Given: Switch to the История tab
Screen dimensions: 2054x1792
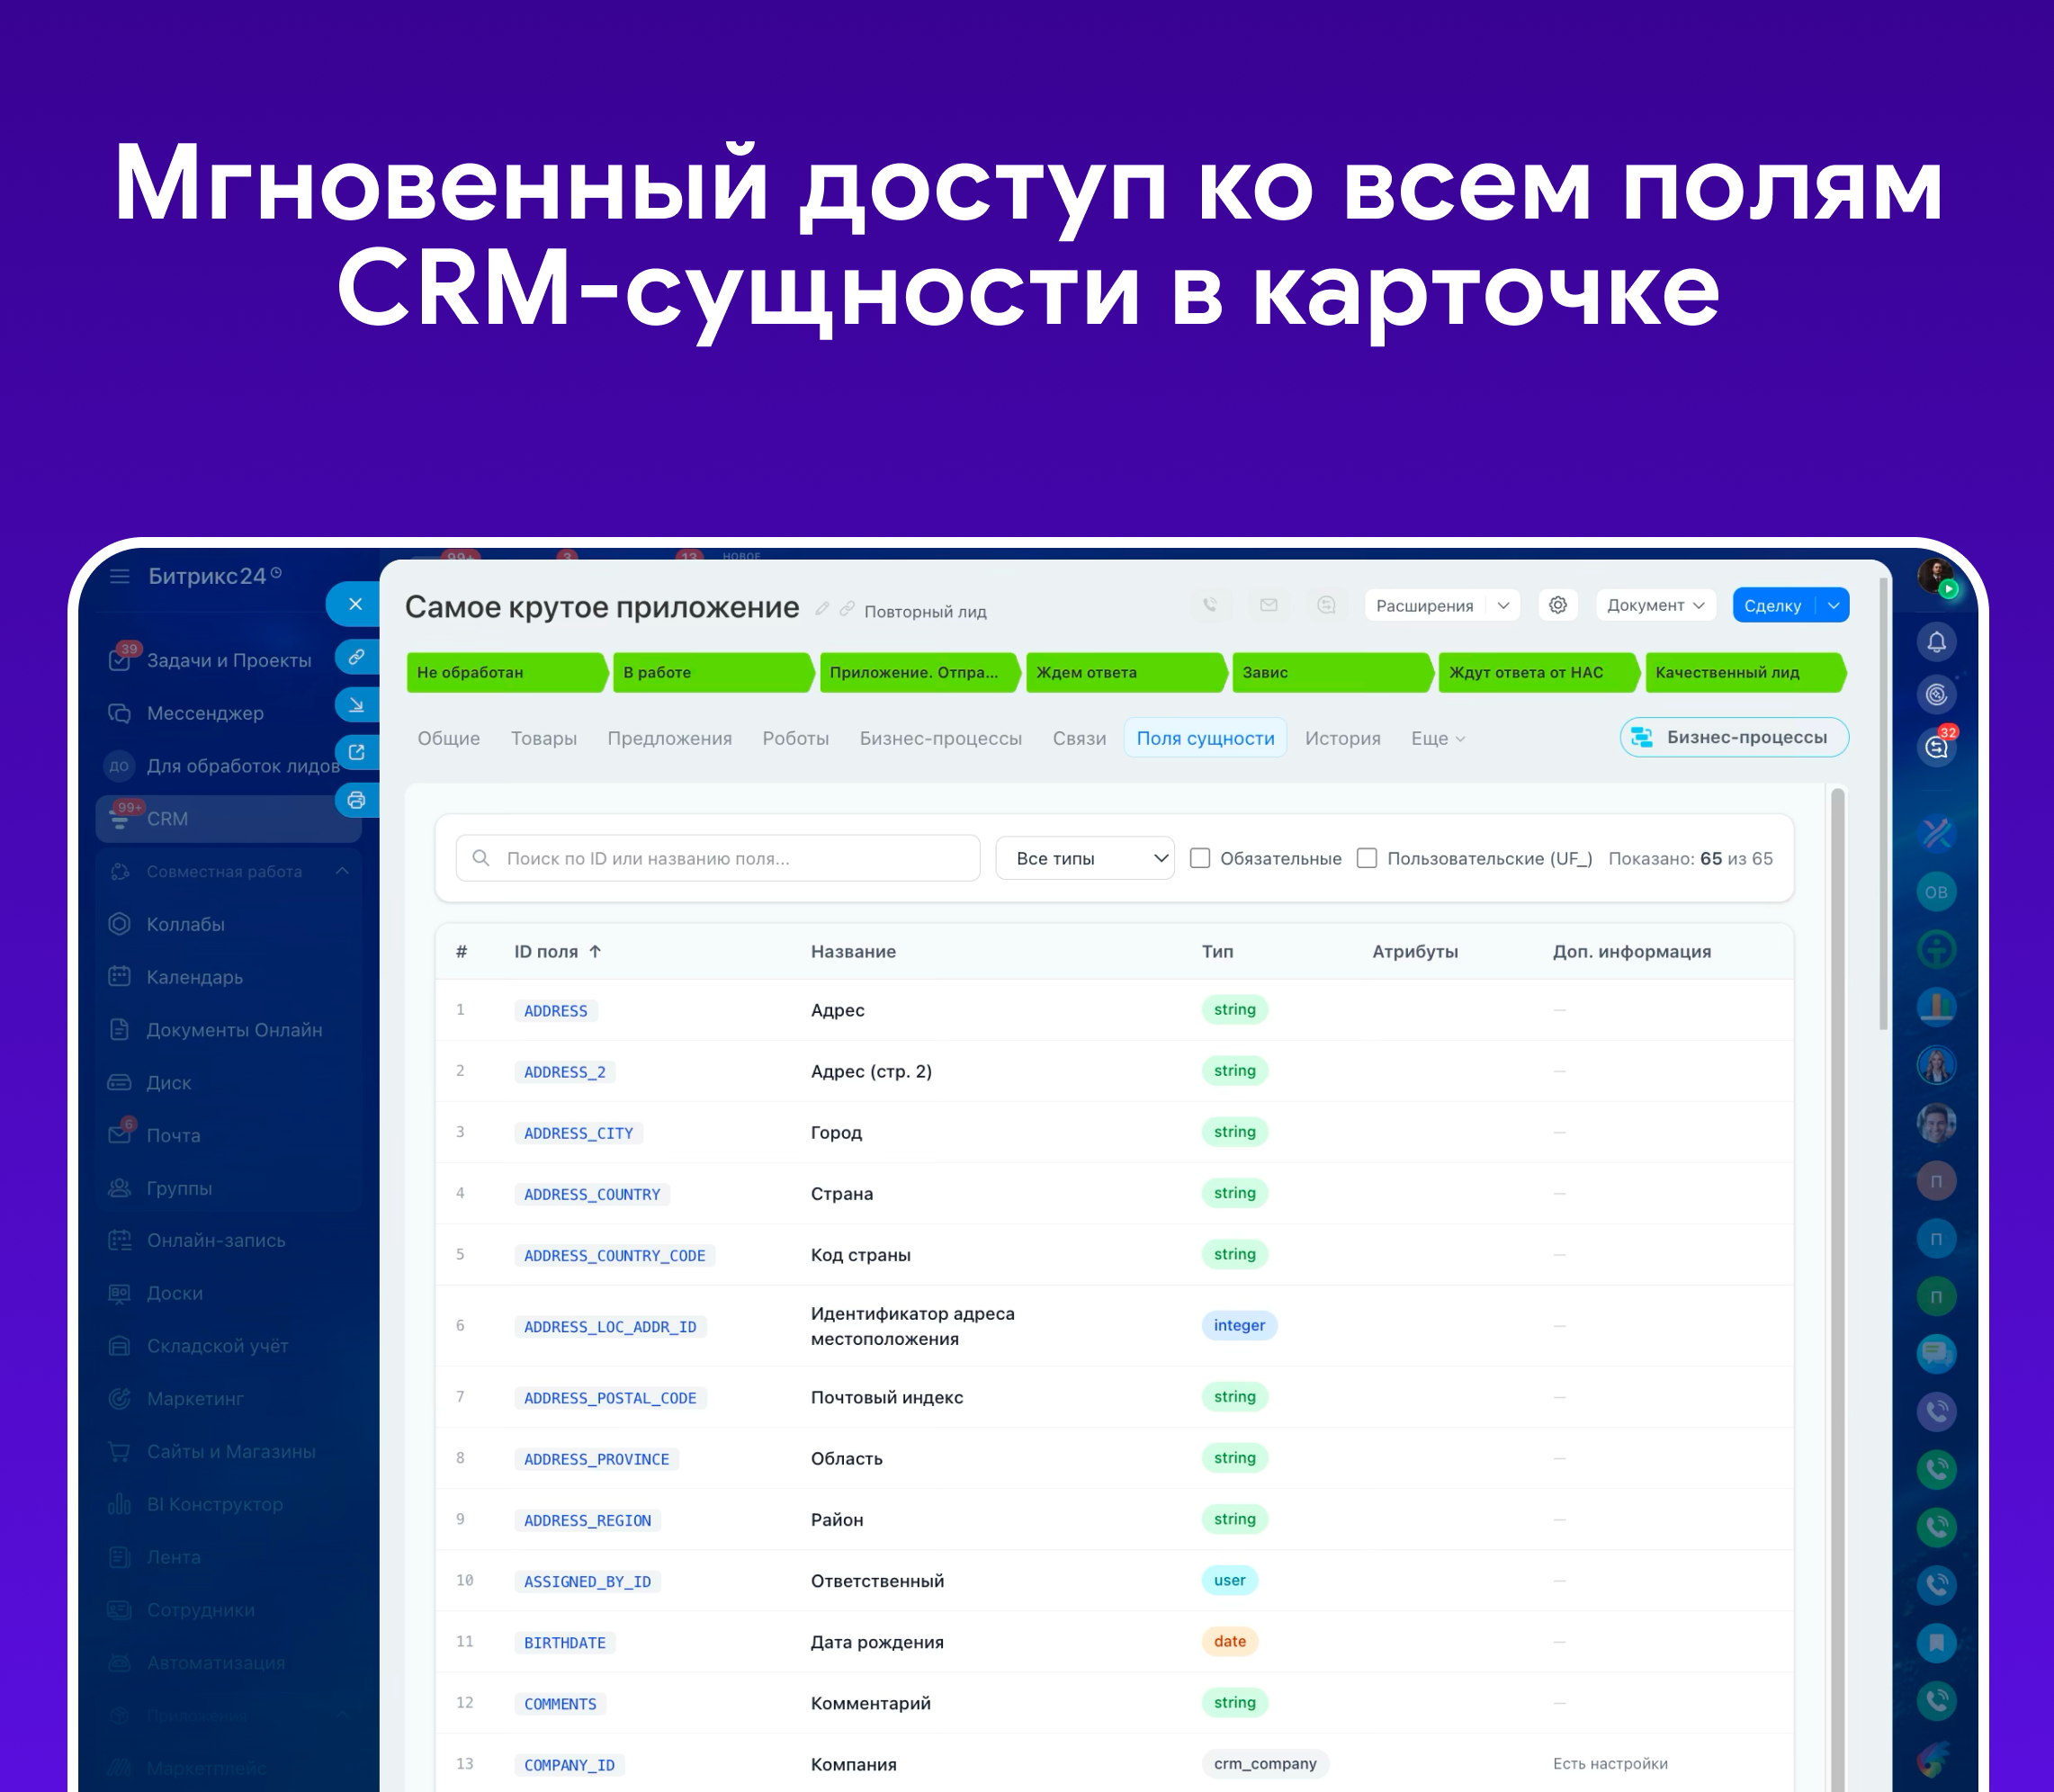Looking at the screenshot, I should (1342, 738).
